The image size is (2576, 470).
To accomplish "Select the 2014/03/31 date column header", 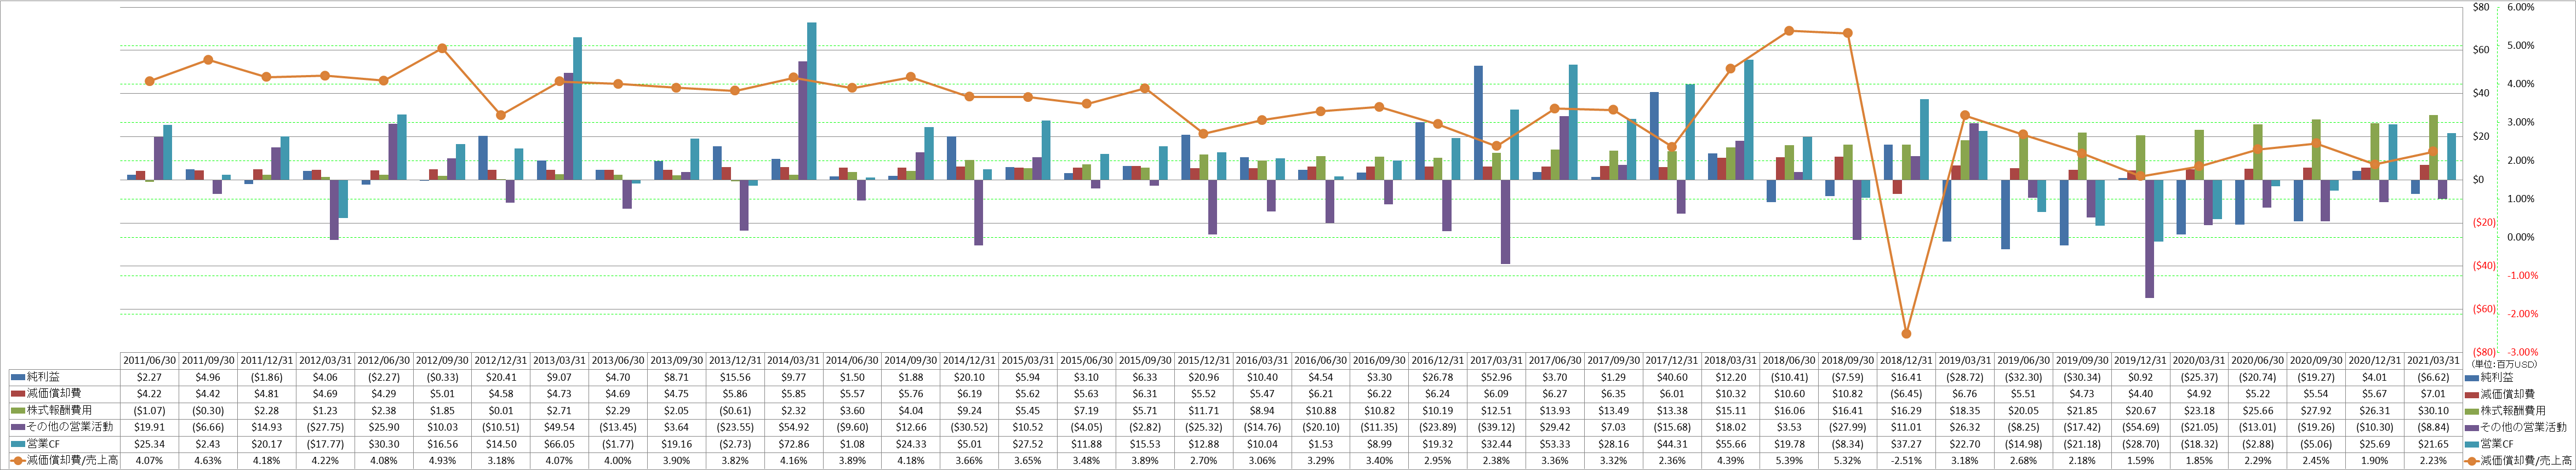I will click(794, 360).
